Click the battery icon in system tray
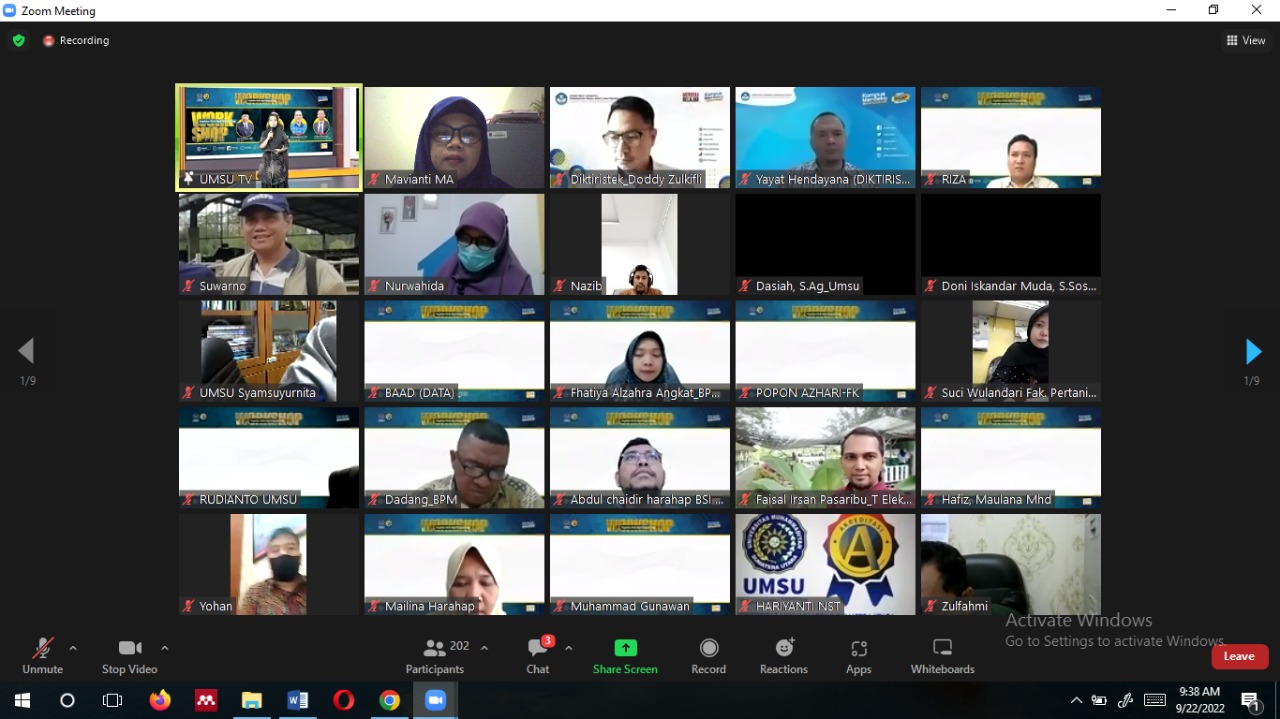 point(1099,700)
